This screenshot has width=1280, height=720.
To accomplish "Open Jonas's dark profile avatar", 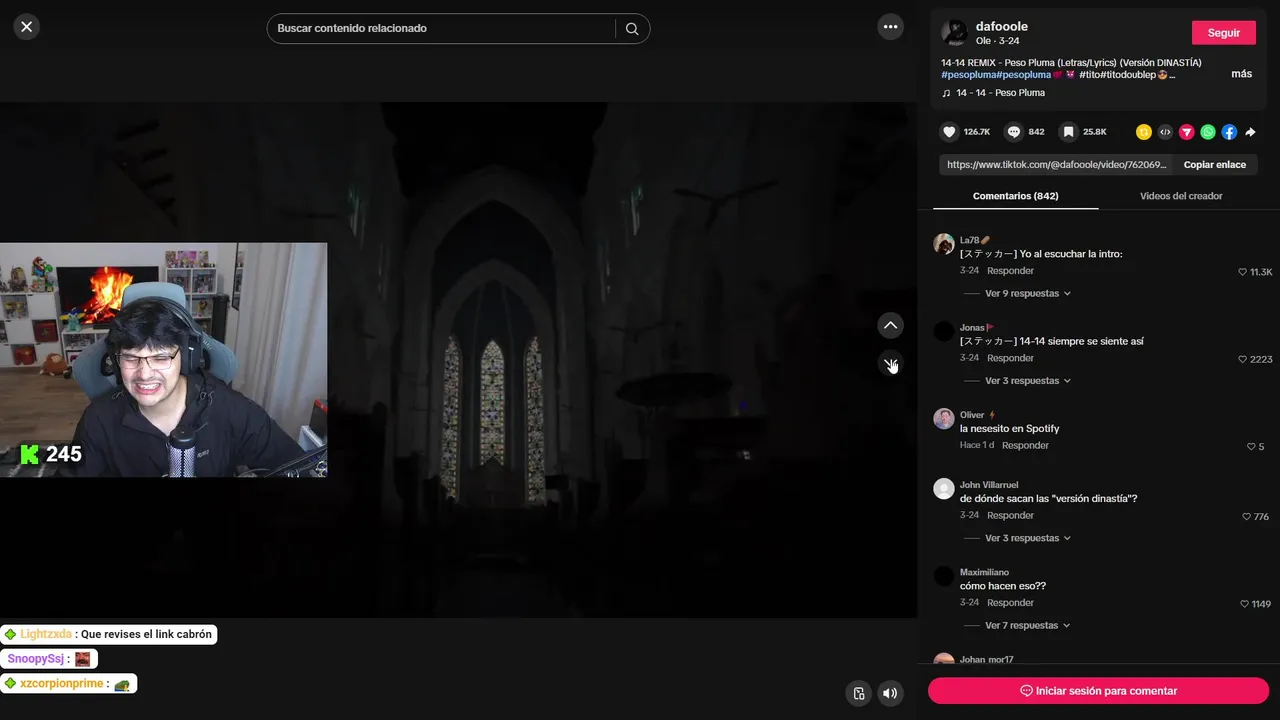I will (x=944, y=331).
